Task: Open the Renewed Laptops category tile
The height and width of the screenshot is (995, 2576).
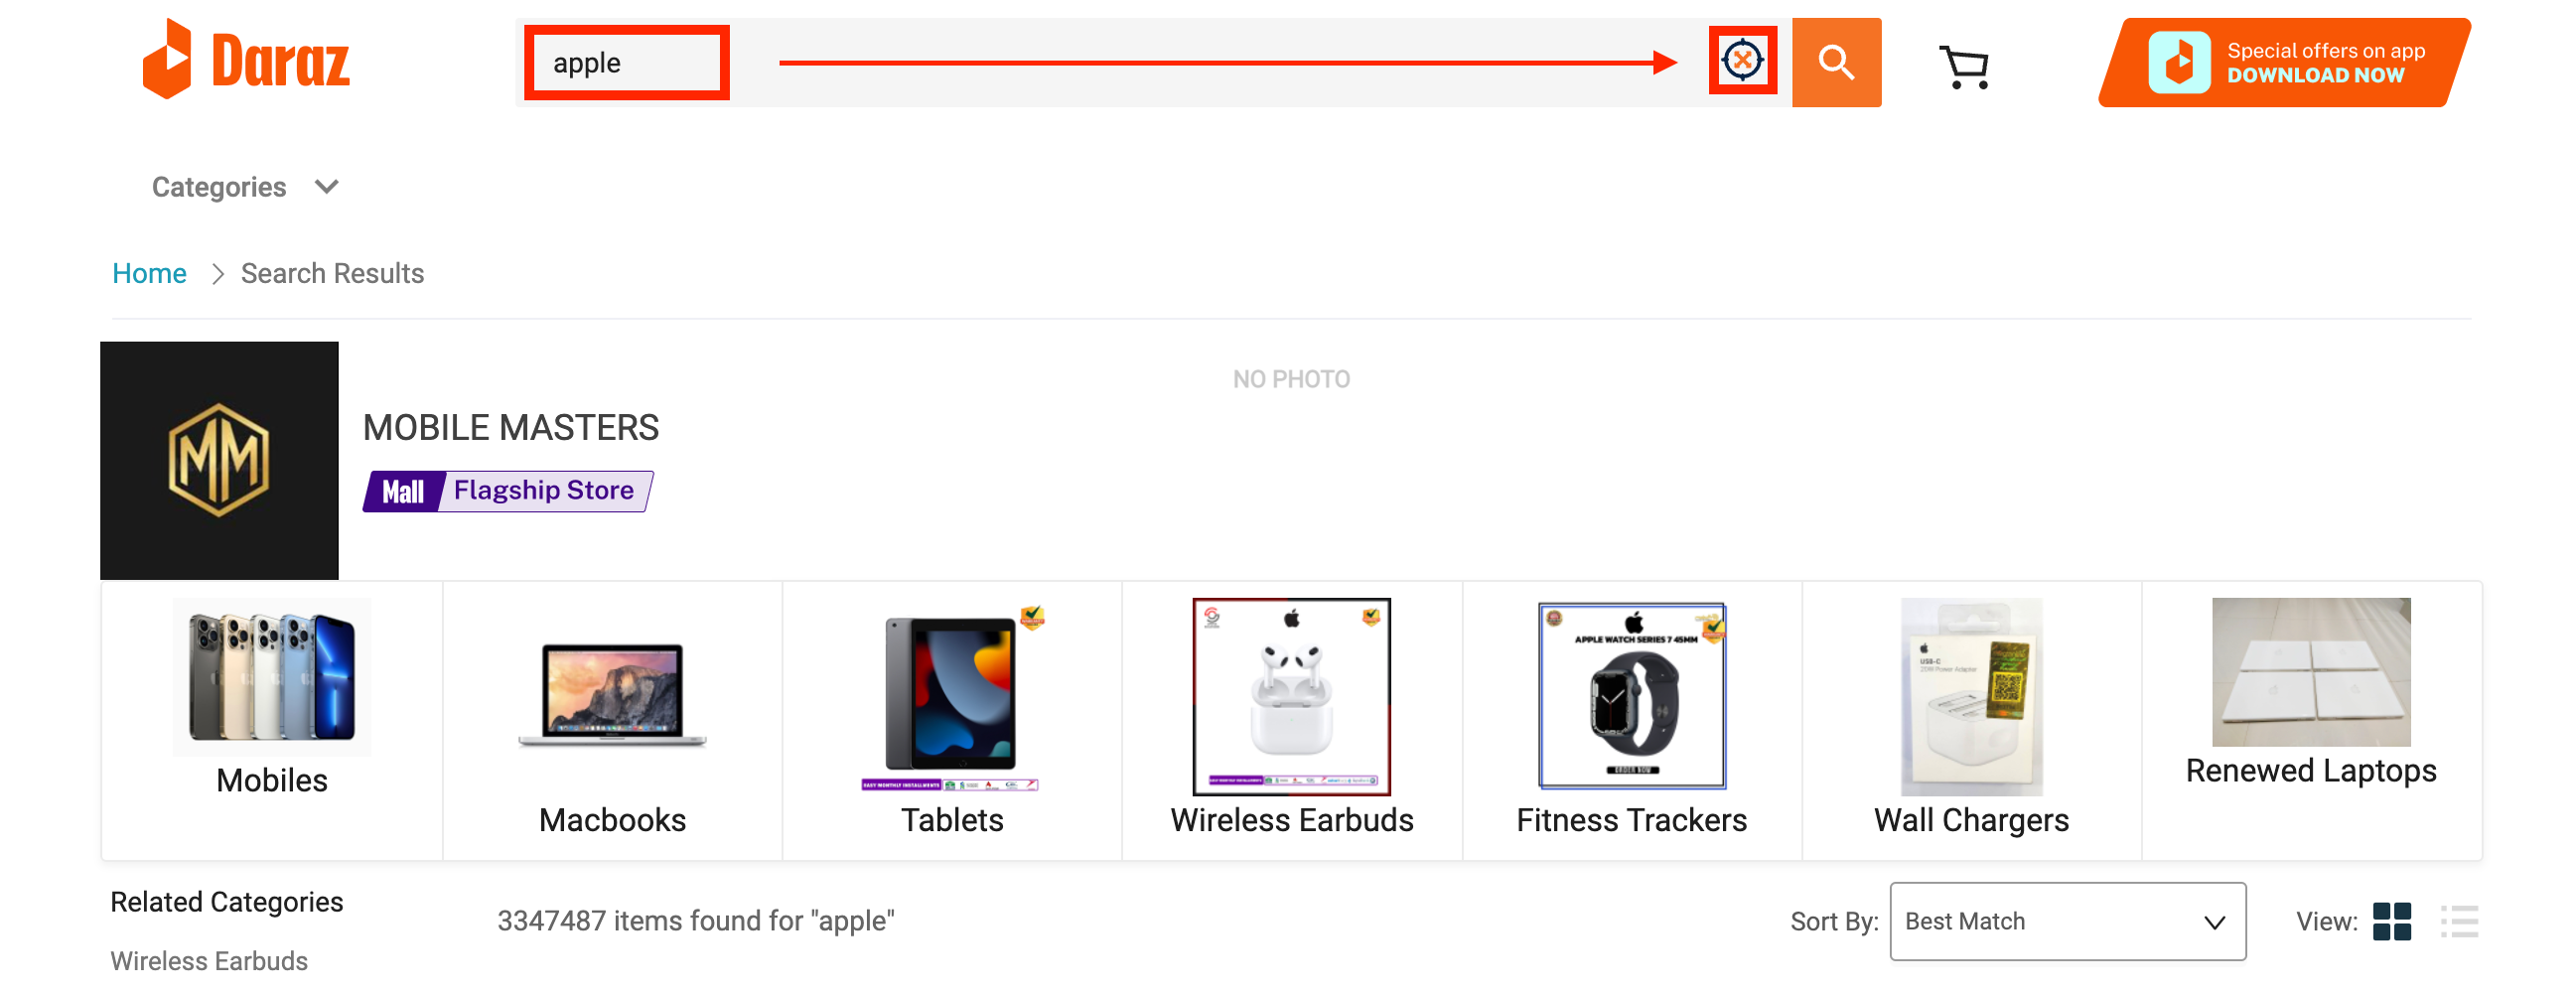Action: coord(2312,720)
